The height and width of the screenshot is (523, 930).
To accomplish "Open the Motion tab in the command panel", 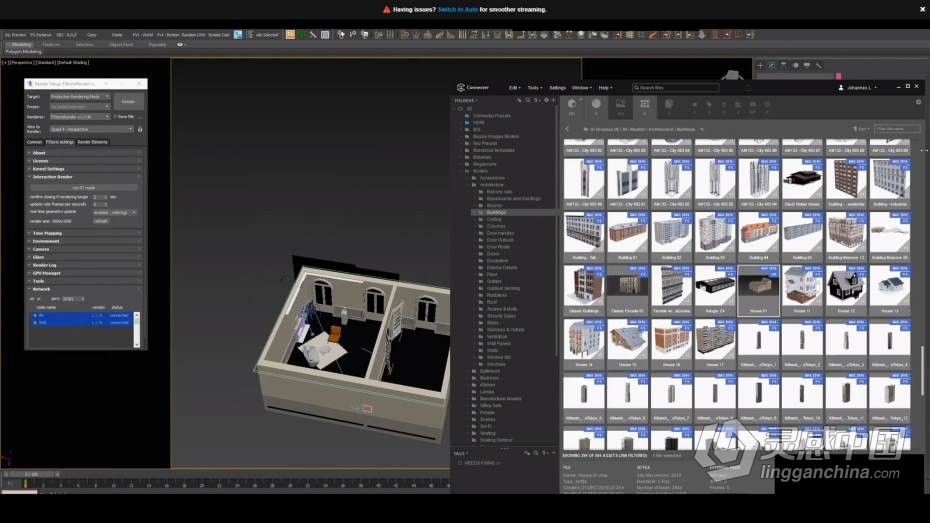I will 795,65.
